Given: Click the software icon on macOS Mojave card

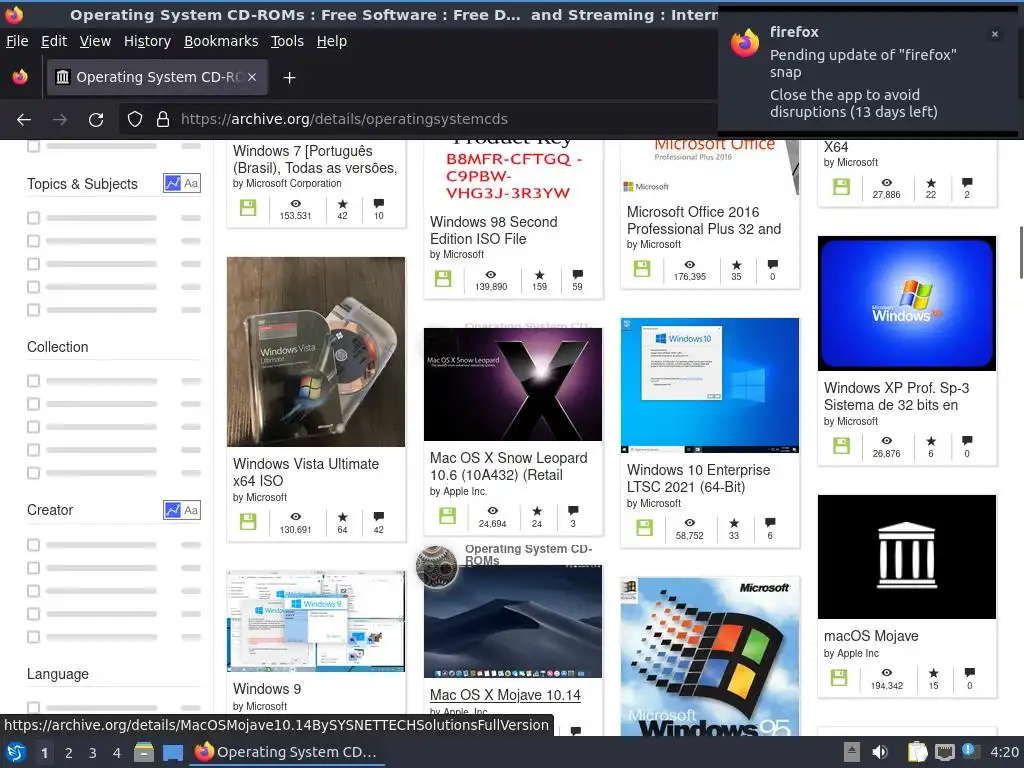Looking at the screenshot, I should [x=839, y=677].
